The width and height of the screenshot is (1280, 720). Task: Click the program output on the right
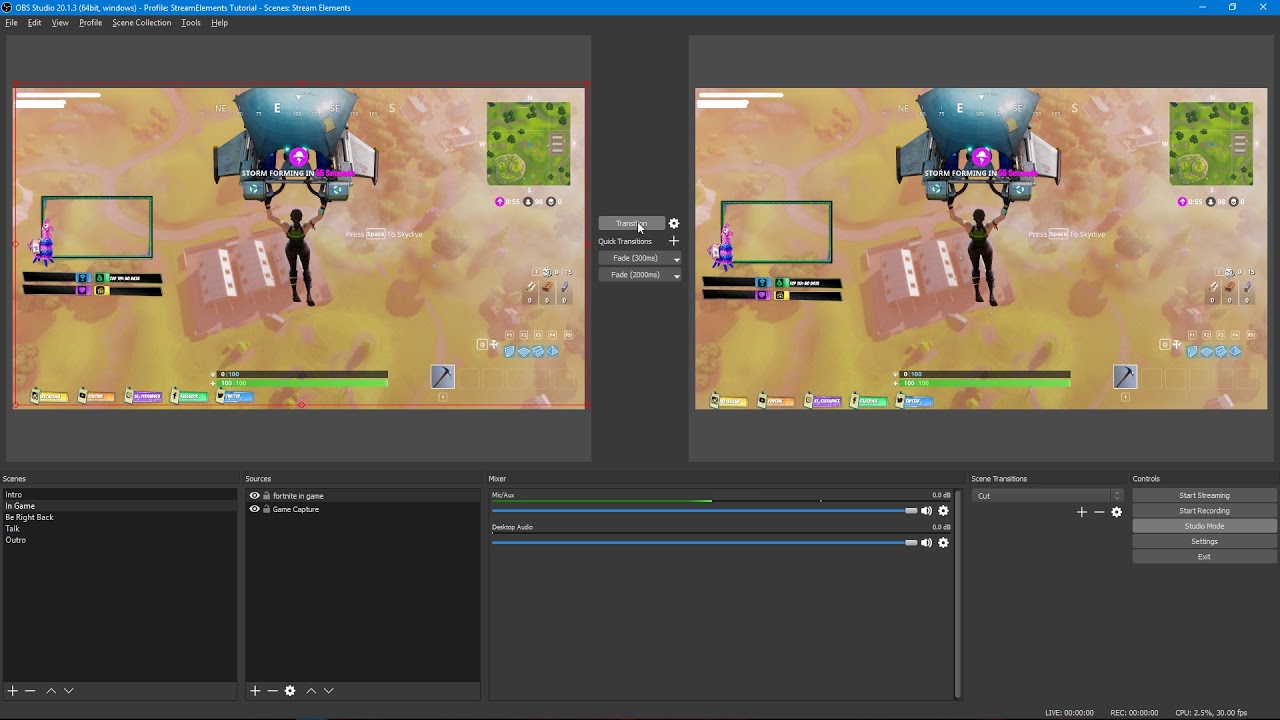pyautogui.click(x=981, y=249)
